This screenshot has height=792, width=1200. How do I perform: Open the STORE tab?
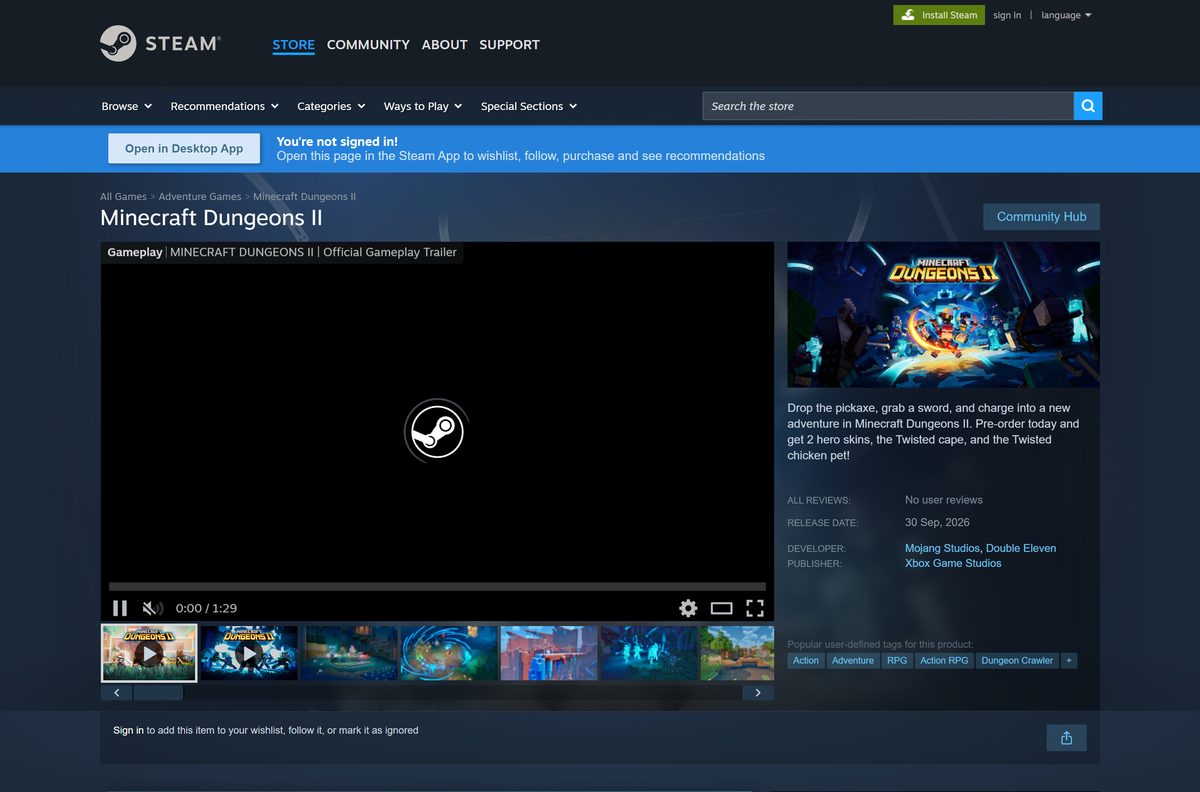tap(293, 45)
